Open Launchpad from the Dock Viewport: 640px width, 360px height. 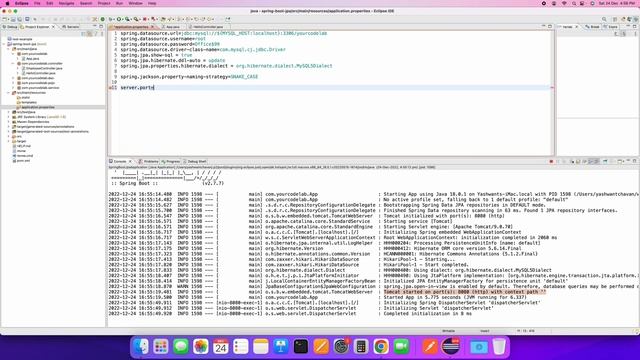[161, 347]
